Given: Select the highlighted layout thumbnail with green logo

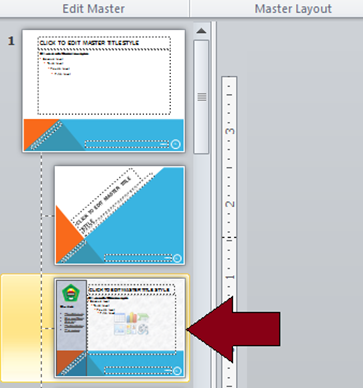Looking at the screenshot, I should 120,328.
